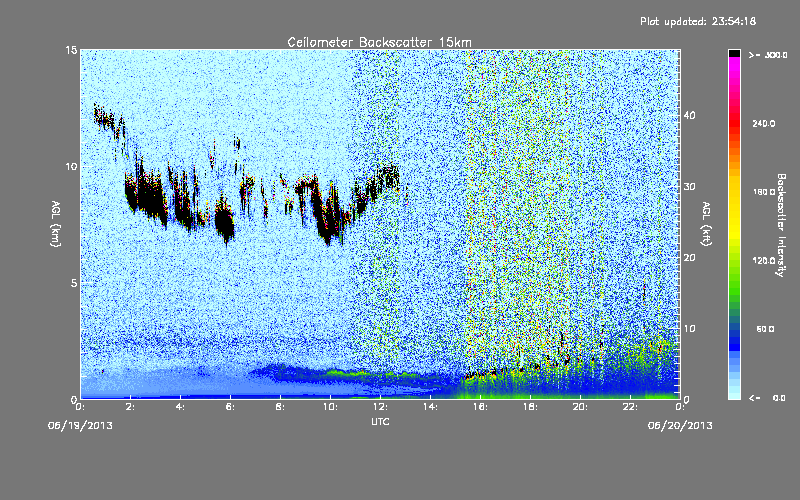Click the "4:" hour tick on the UTC axis

181,407
